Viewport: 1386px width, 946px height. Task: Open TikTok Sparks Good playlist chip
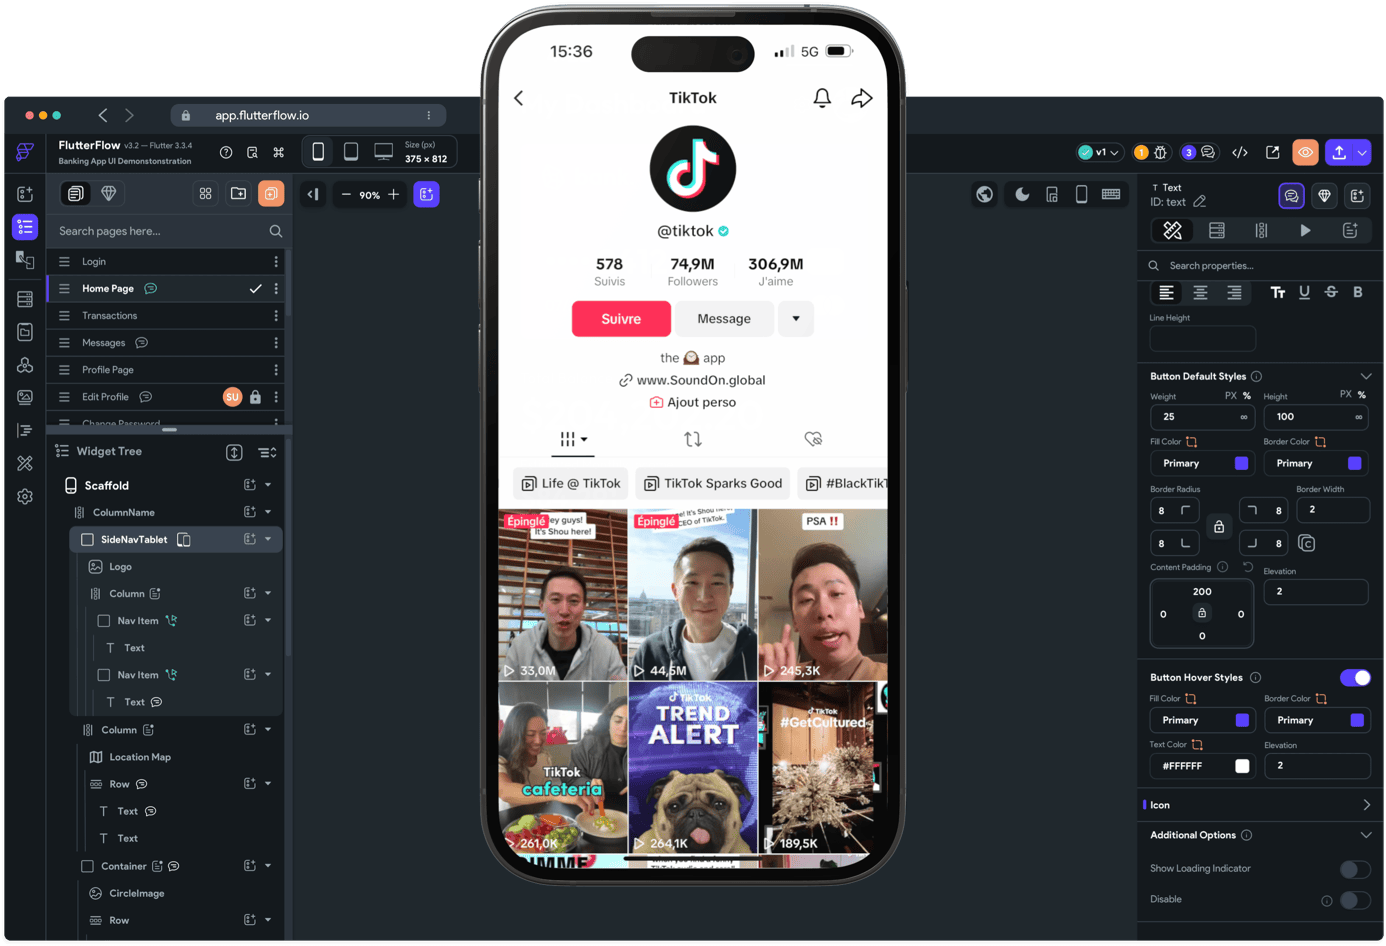coord(712,483)
